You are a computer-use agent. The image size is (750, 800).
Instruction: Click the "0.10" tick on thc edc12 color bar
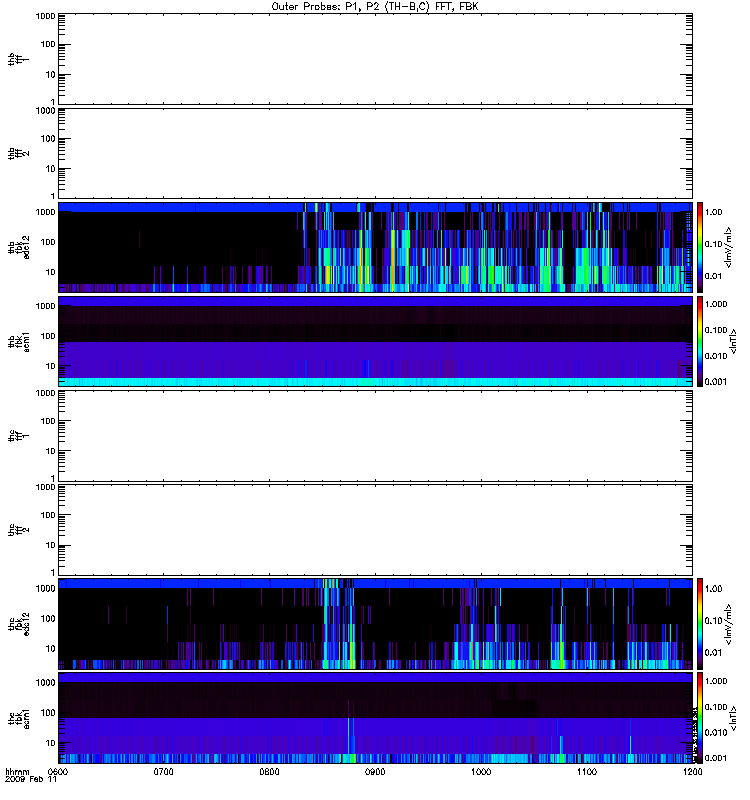(x=713, y=620)
